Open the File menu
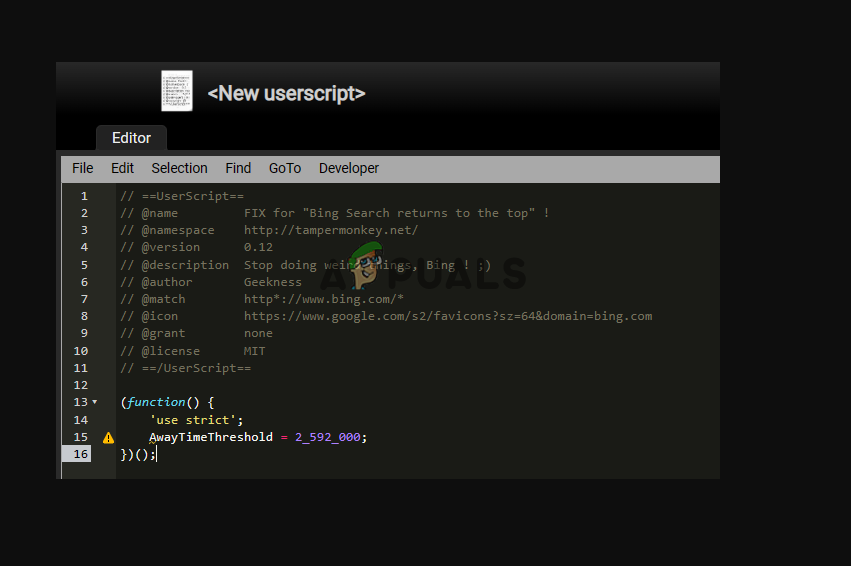 pyautogui.click(x=82, y=169)
